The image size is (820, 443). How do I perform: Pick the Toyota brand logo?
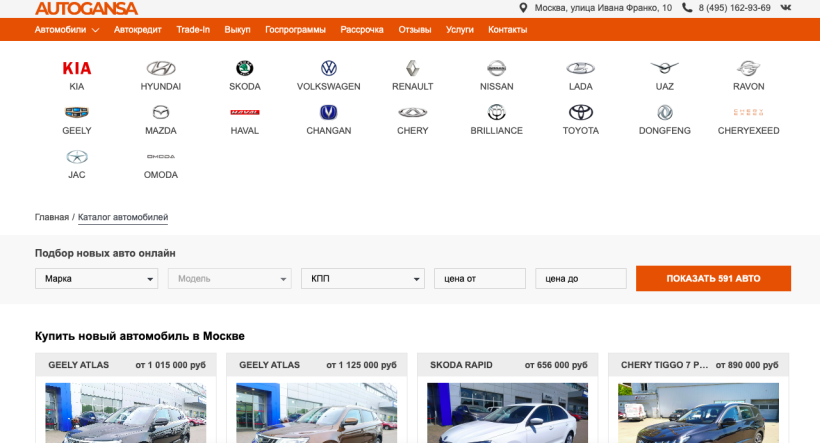pyautogui.click(x=580, y=112)
